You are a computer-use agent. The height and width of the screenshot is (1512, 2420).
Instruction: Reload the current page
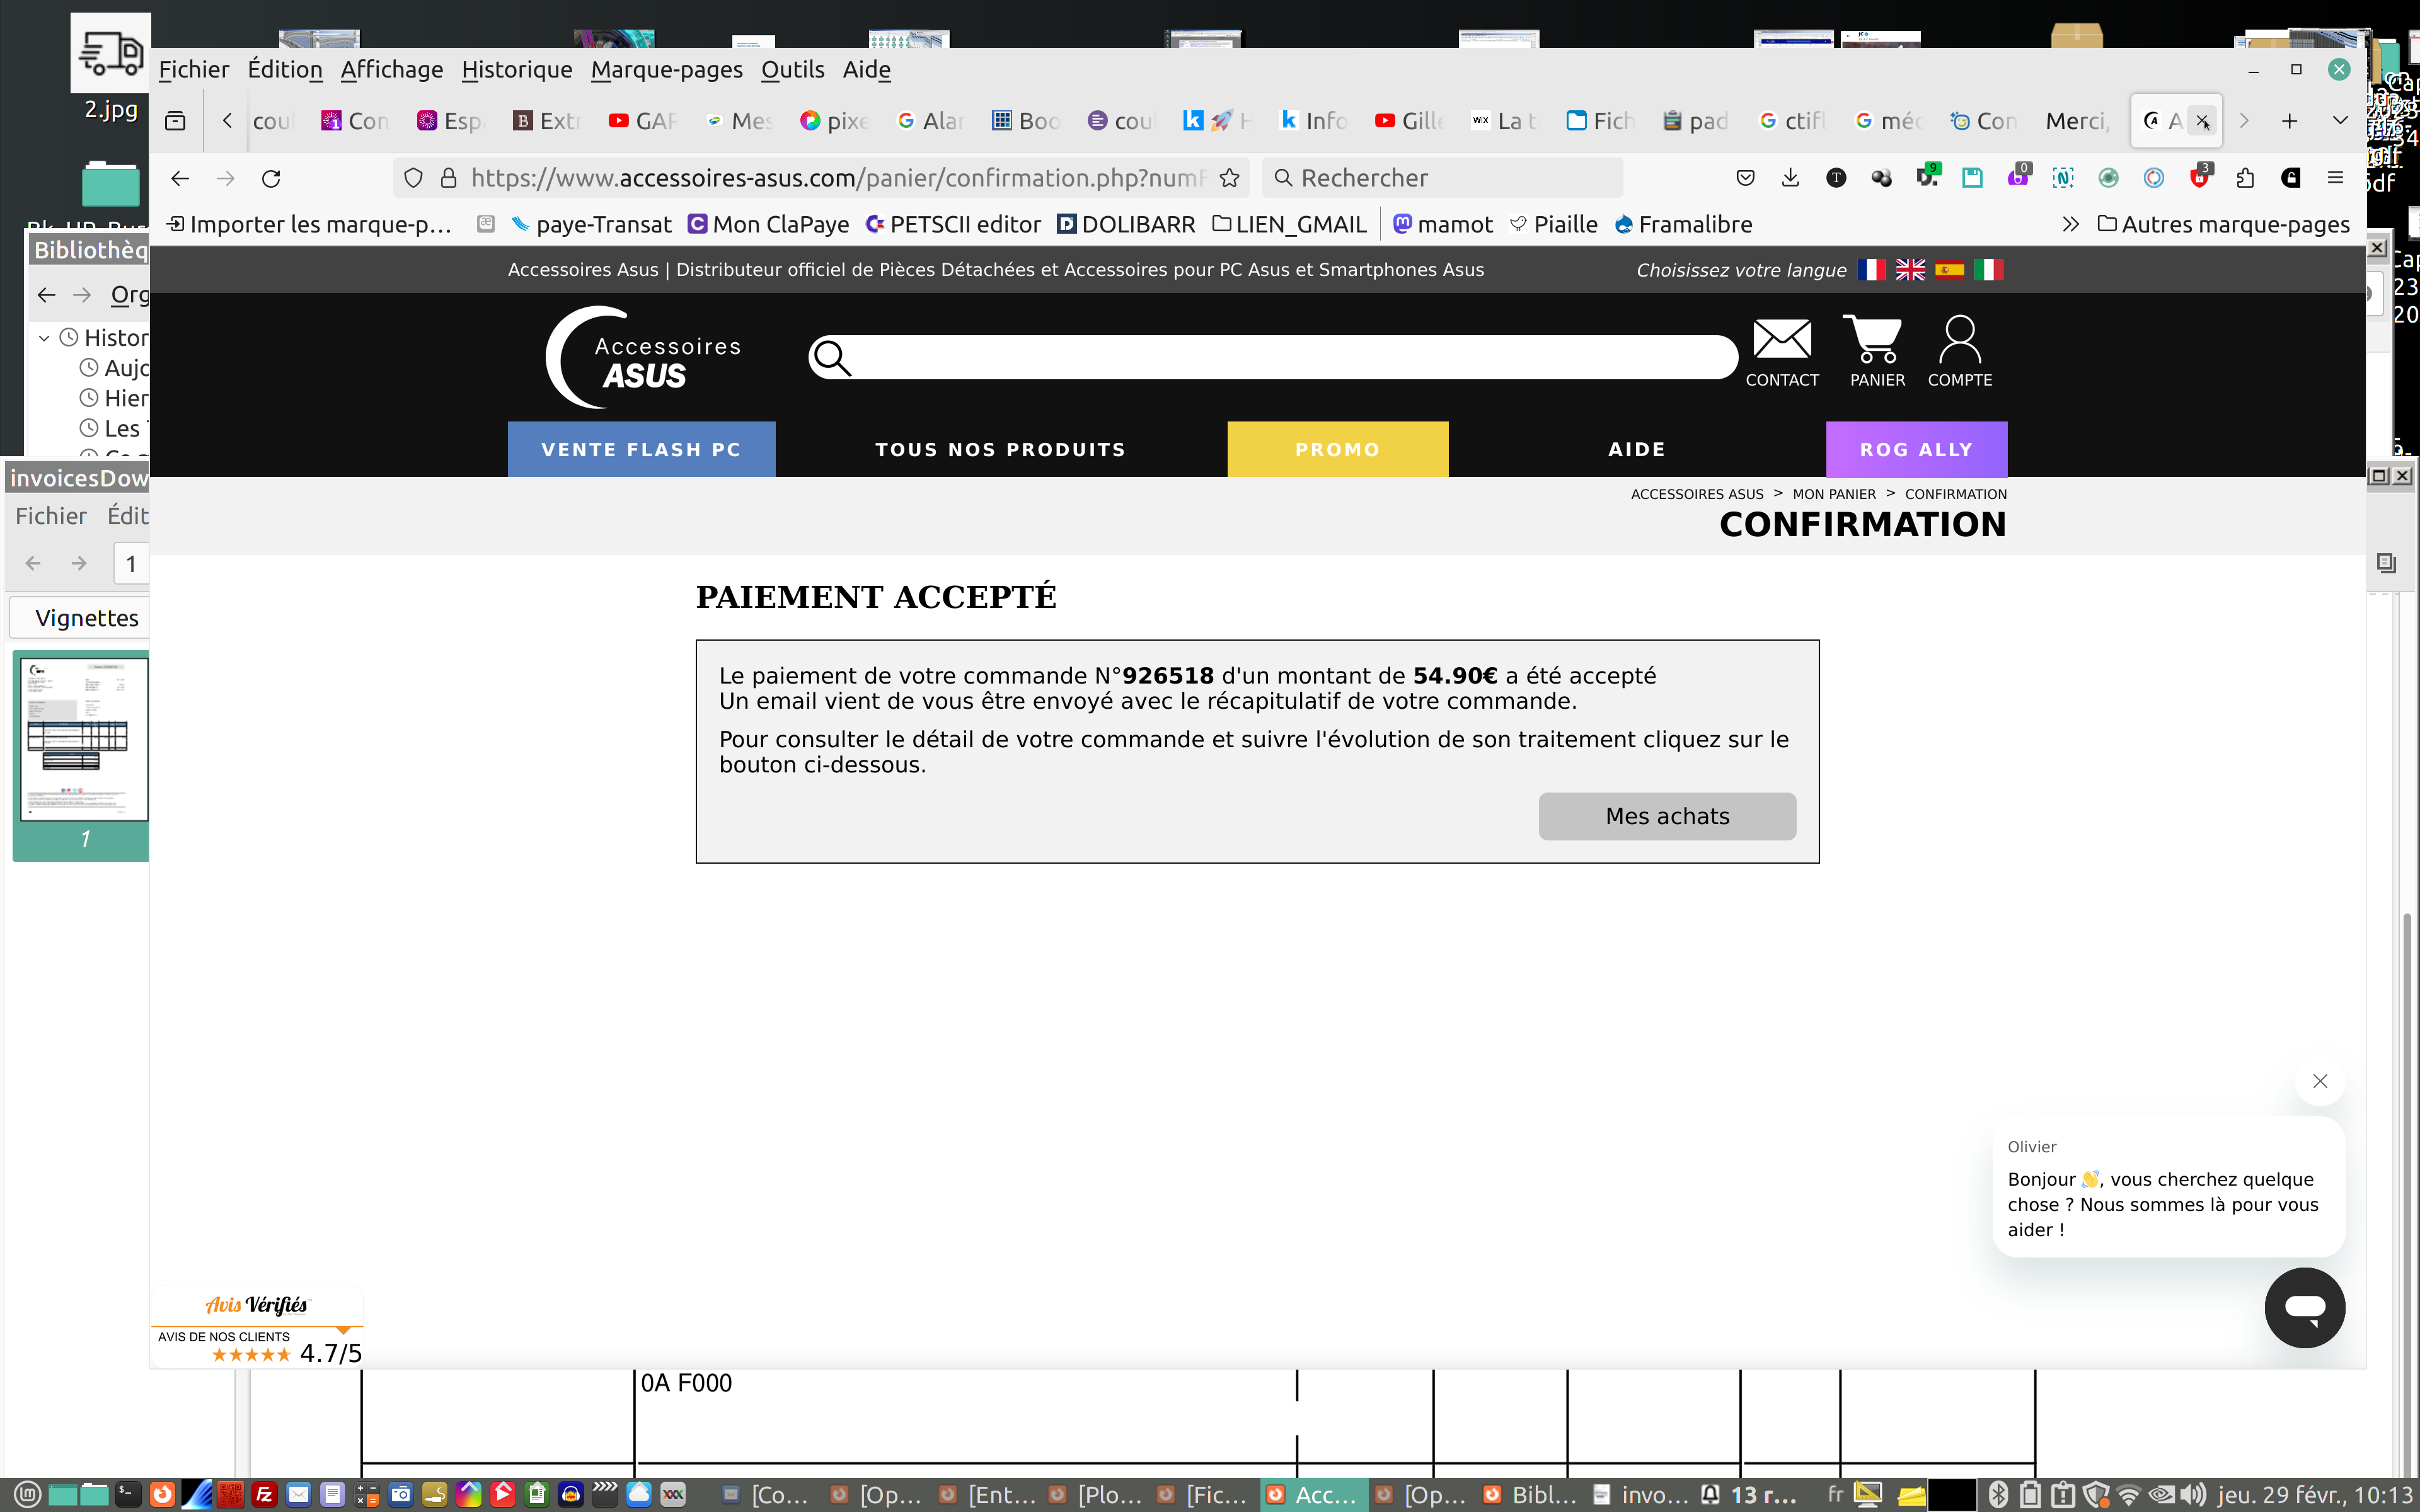click(270, 178)
